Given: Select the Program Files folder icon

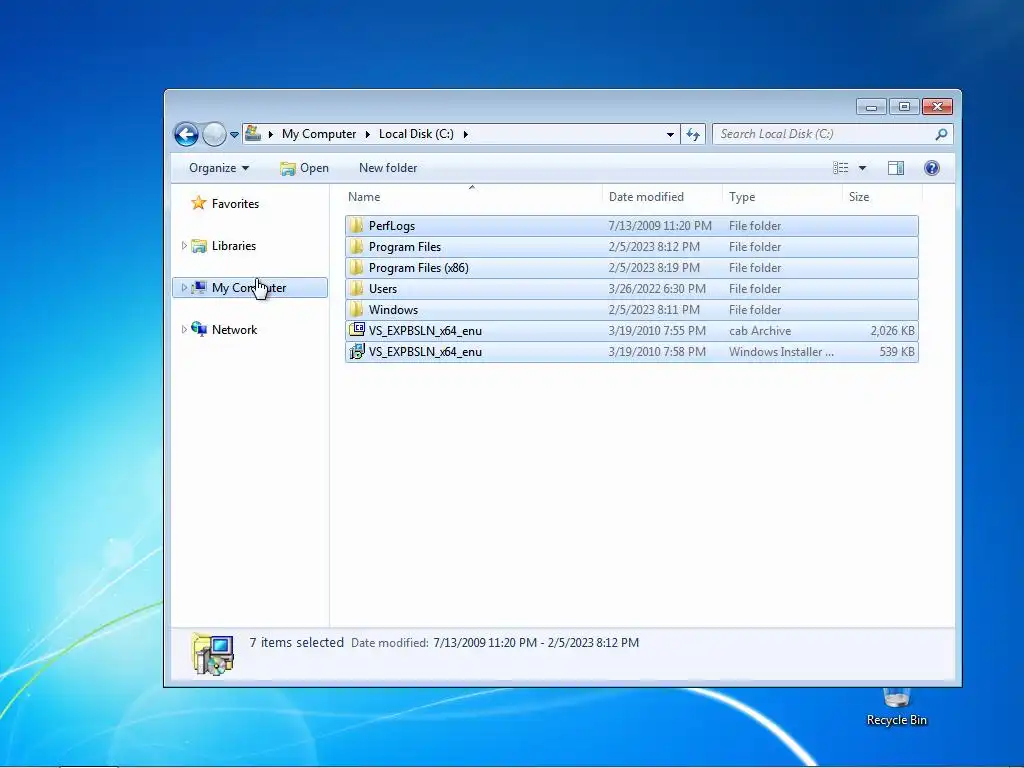Looking at the screenshot, I should [356, 246].
